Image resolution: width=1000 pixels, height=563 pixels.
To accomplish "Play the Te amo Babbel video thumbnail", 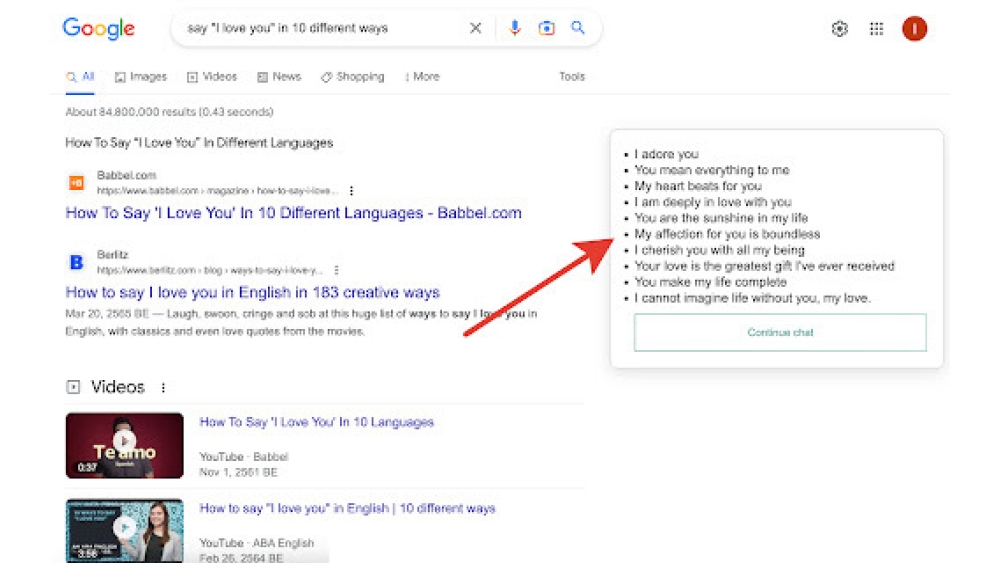I will 124,446.
